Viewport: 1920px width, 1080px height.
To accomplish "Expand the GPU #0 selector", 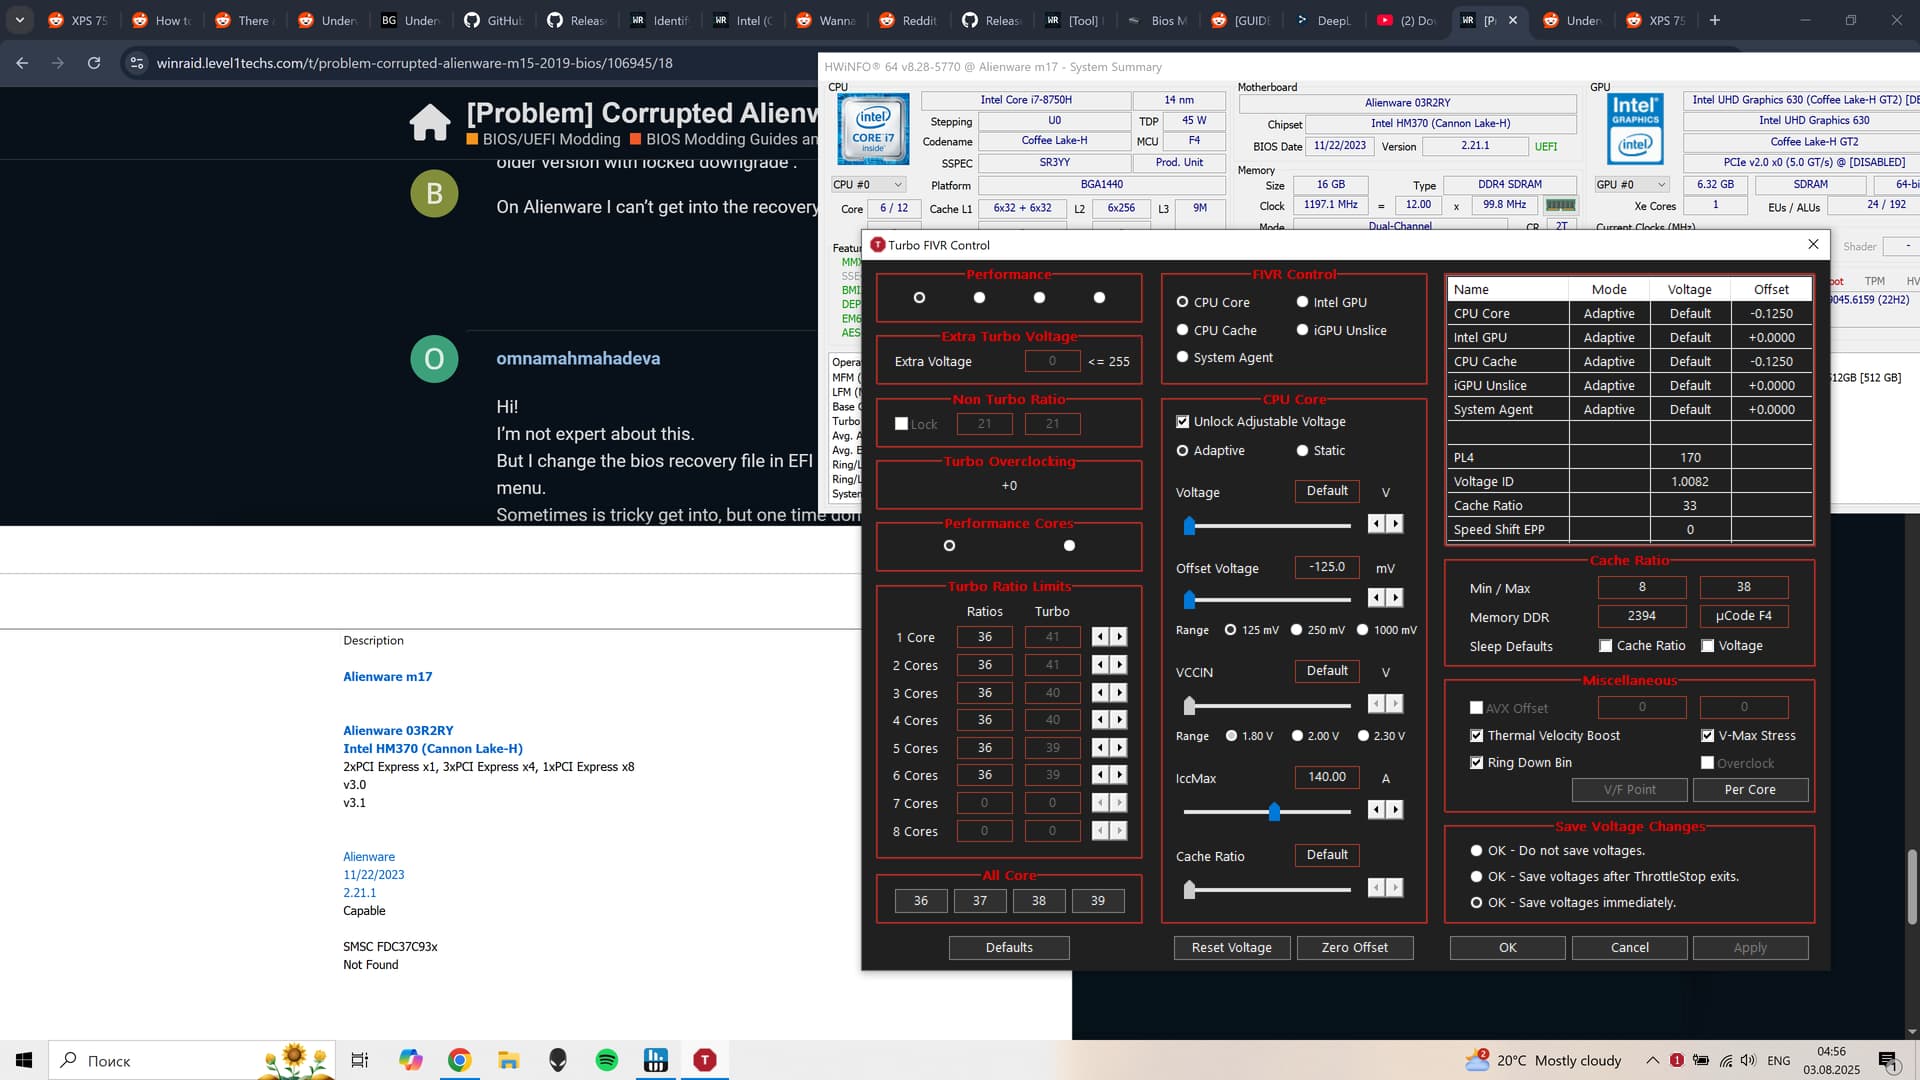I will coord(1632,185).
